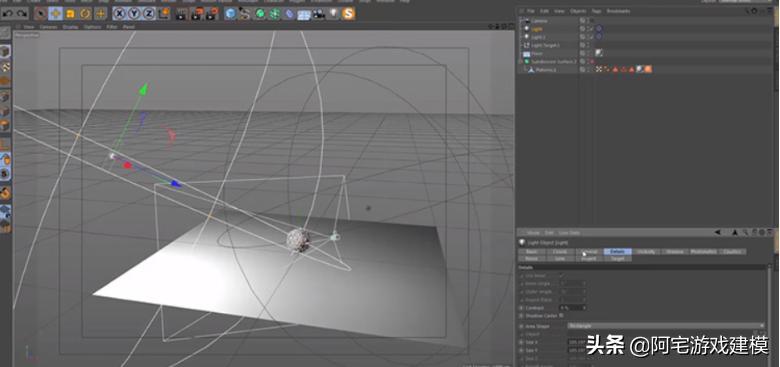Click the Contrast value field
780x367 pixels.
click(x=572, y=308)
